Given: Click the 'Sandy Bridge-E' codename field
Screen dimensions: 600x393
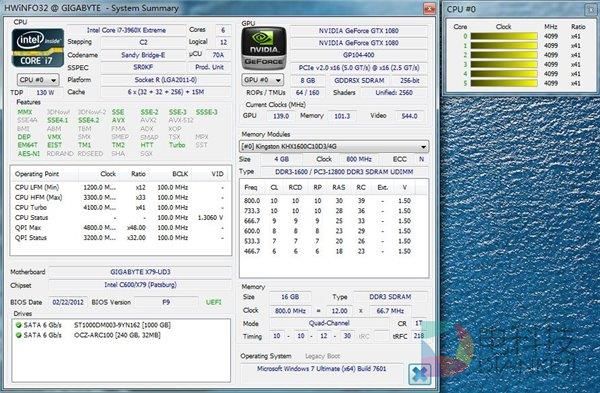Looking at the screenshot, I should [x=143, y=55].
